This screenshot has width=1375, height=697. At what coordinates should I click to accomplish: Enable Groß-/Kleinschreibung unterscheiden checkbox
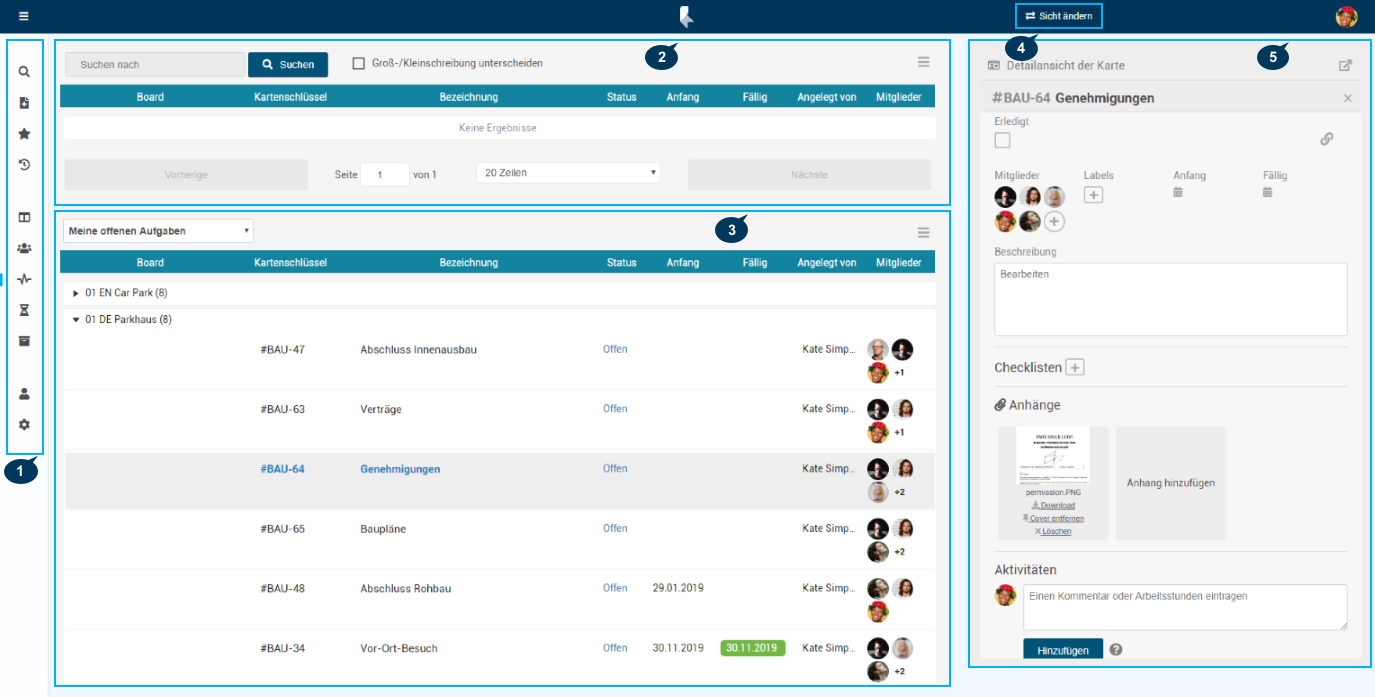tap(358, 64)
